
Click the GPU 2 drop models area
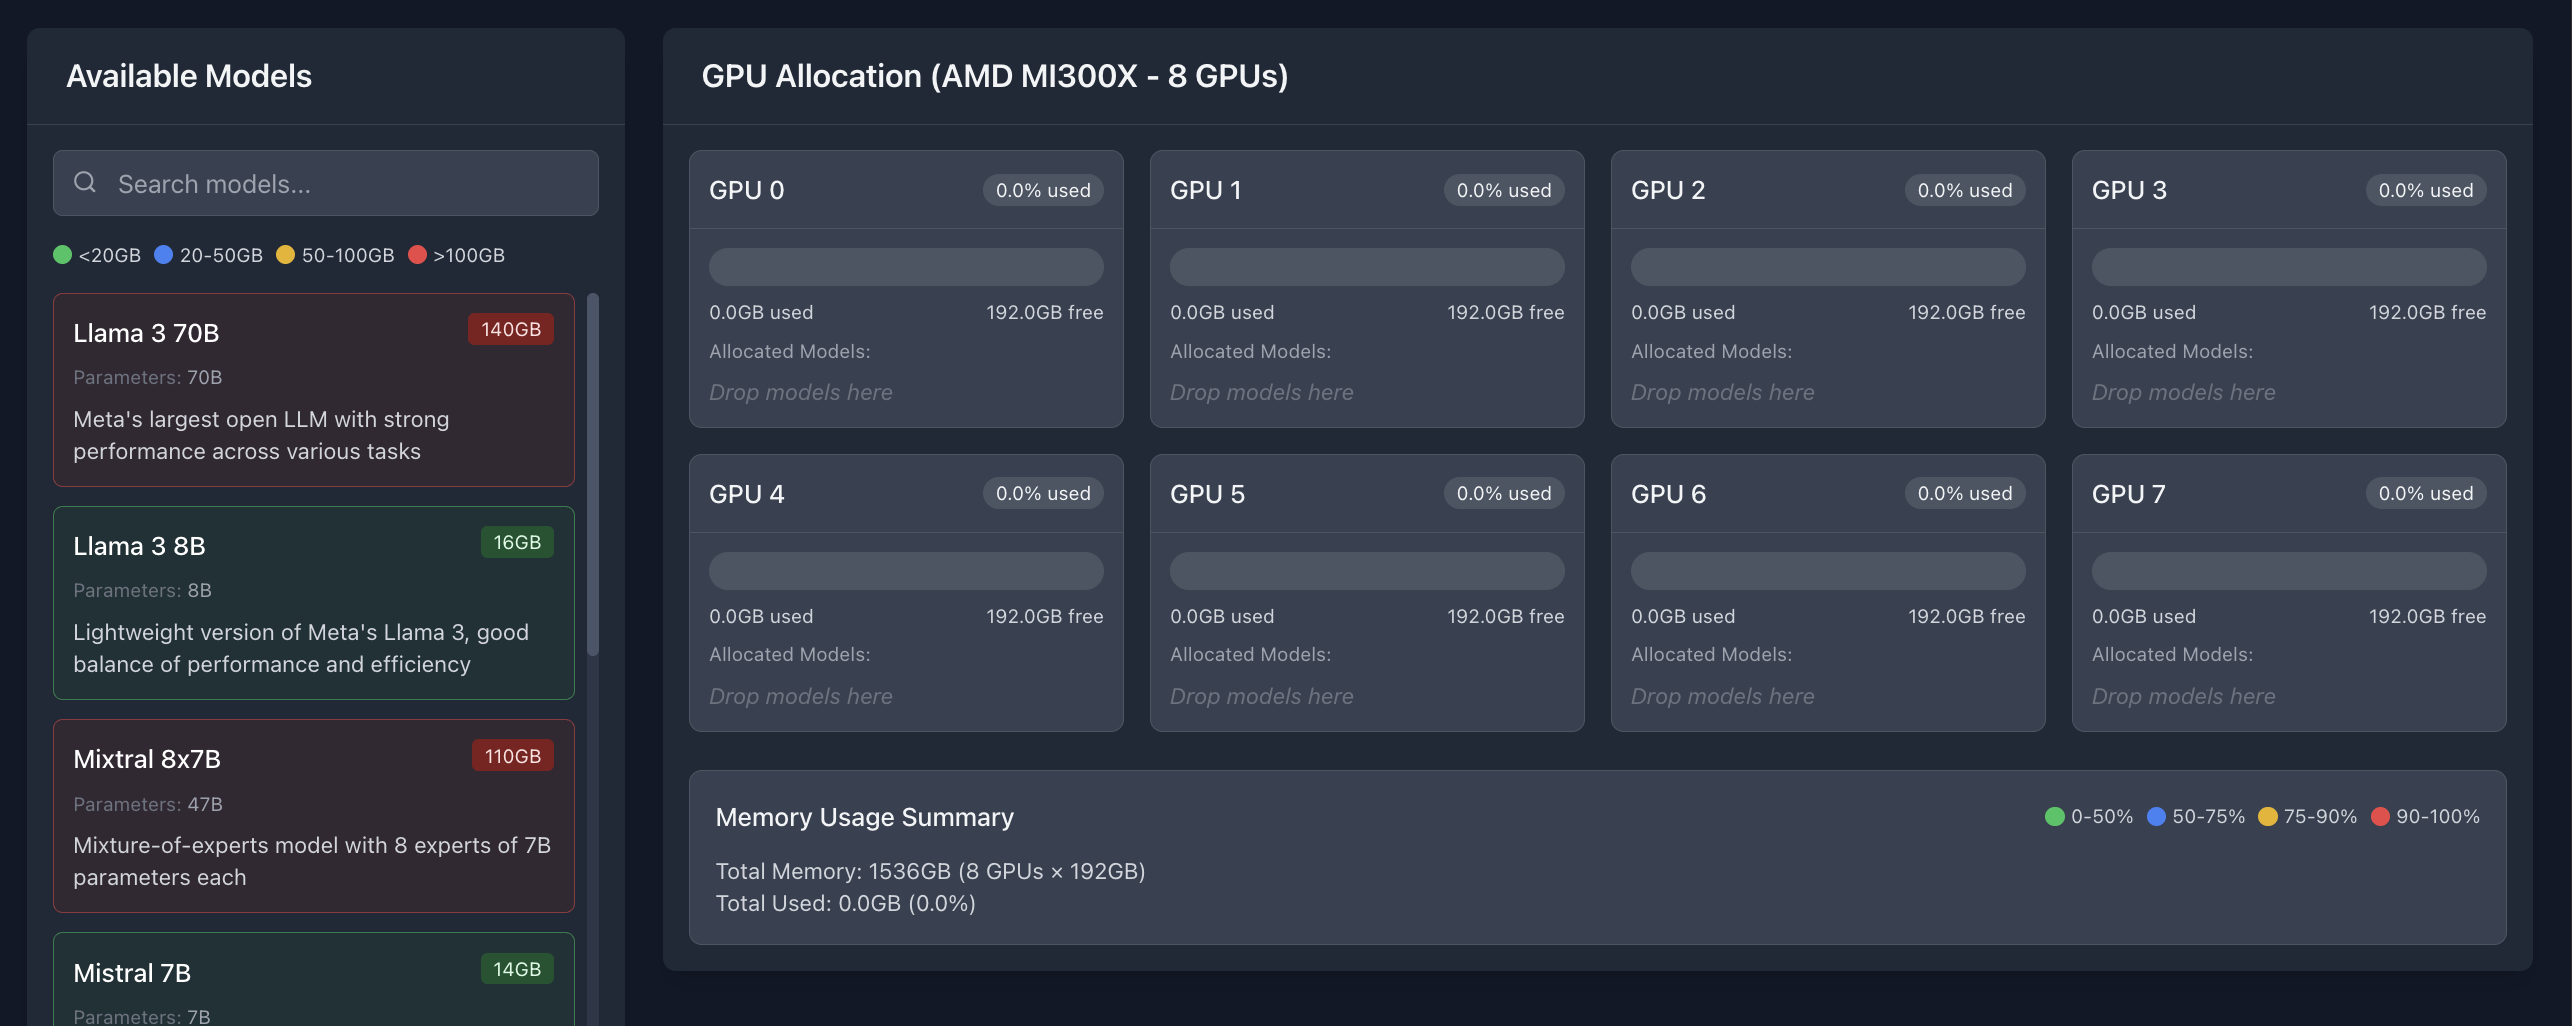(1722, 393)
